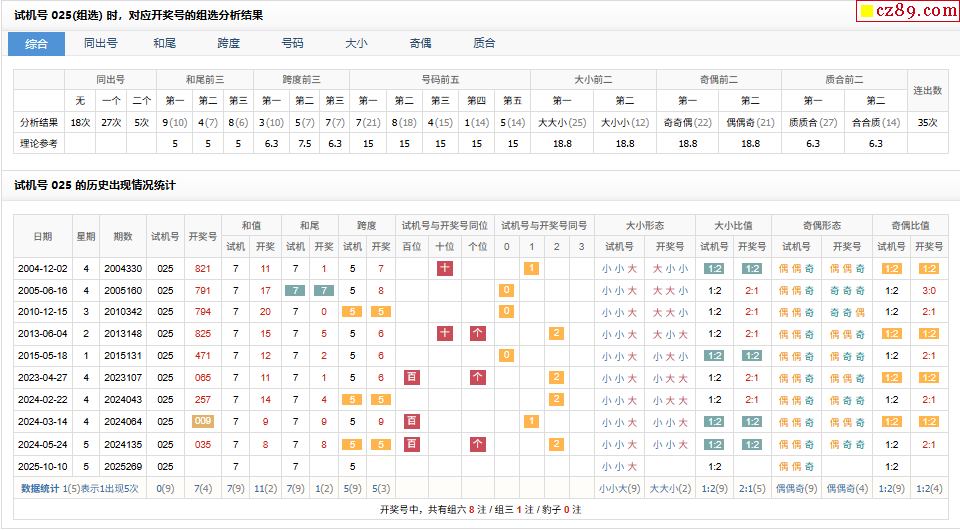This screenshot has height=530, width=960.
Task: Open the cz89.com logo in the corner
Action: (x=909, y=12)
